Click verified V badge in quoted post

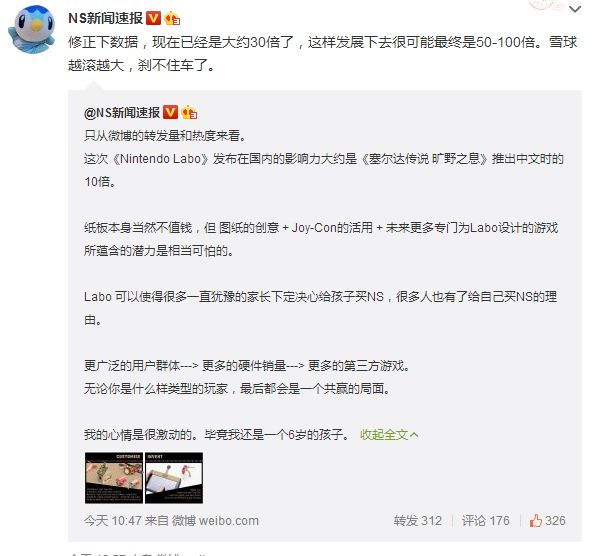(170, 112)
